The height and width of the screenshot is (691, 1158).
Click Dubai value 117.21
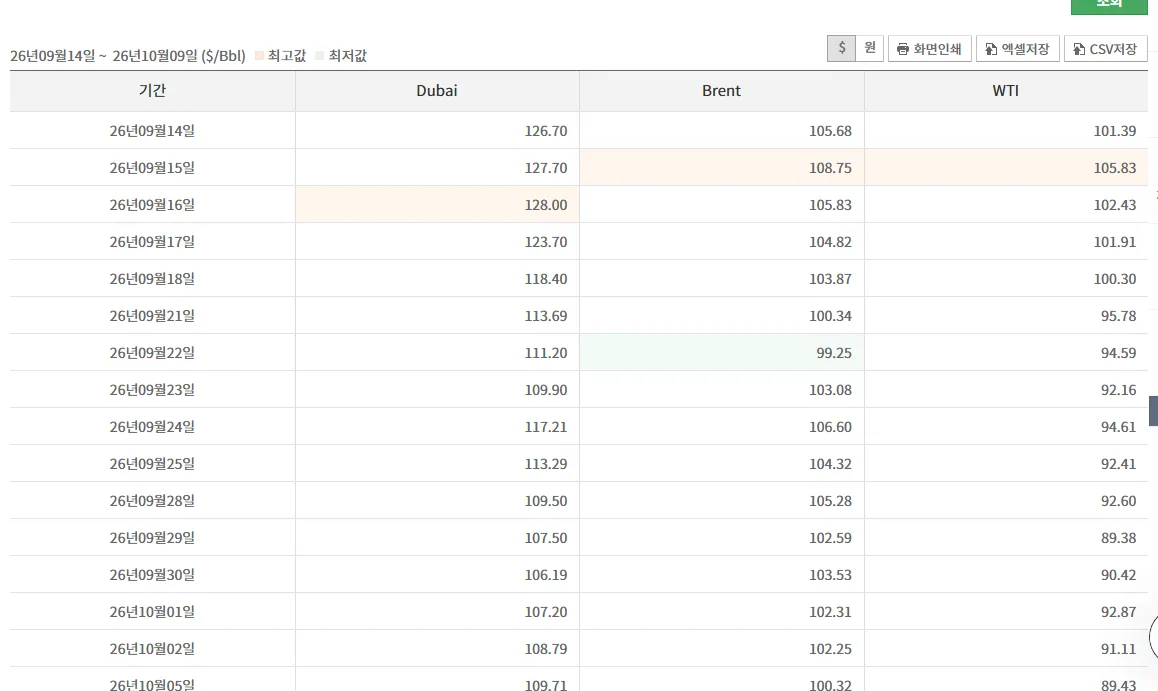[546, 427]
